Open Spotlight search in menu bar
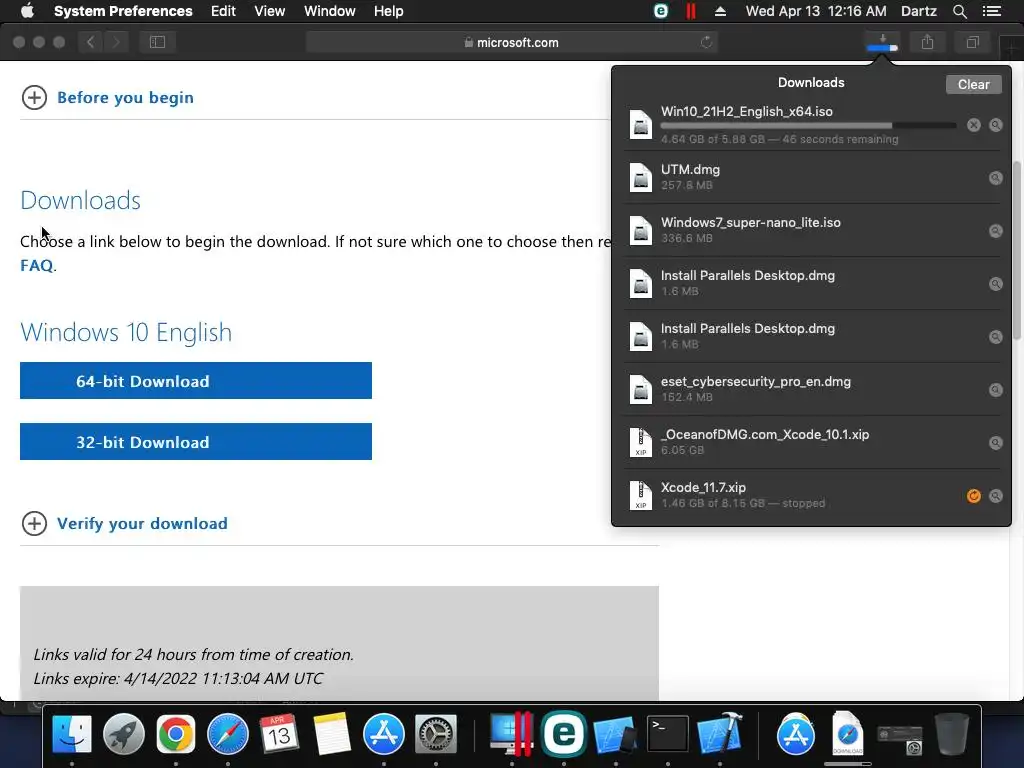 pyautogui.click(x=959, y=11)
